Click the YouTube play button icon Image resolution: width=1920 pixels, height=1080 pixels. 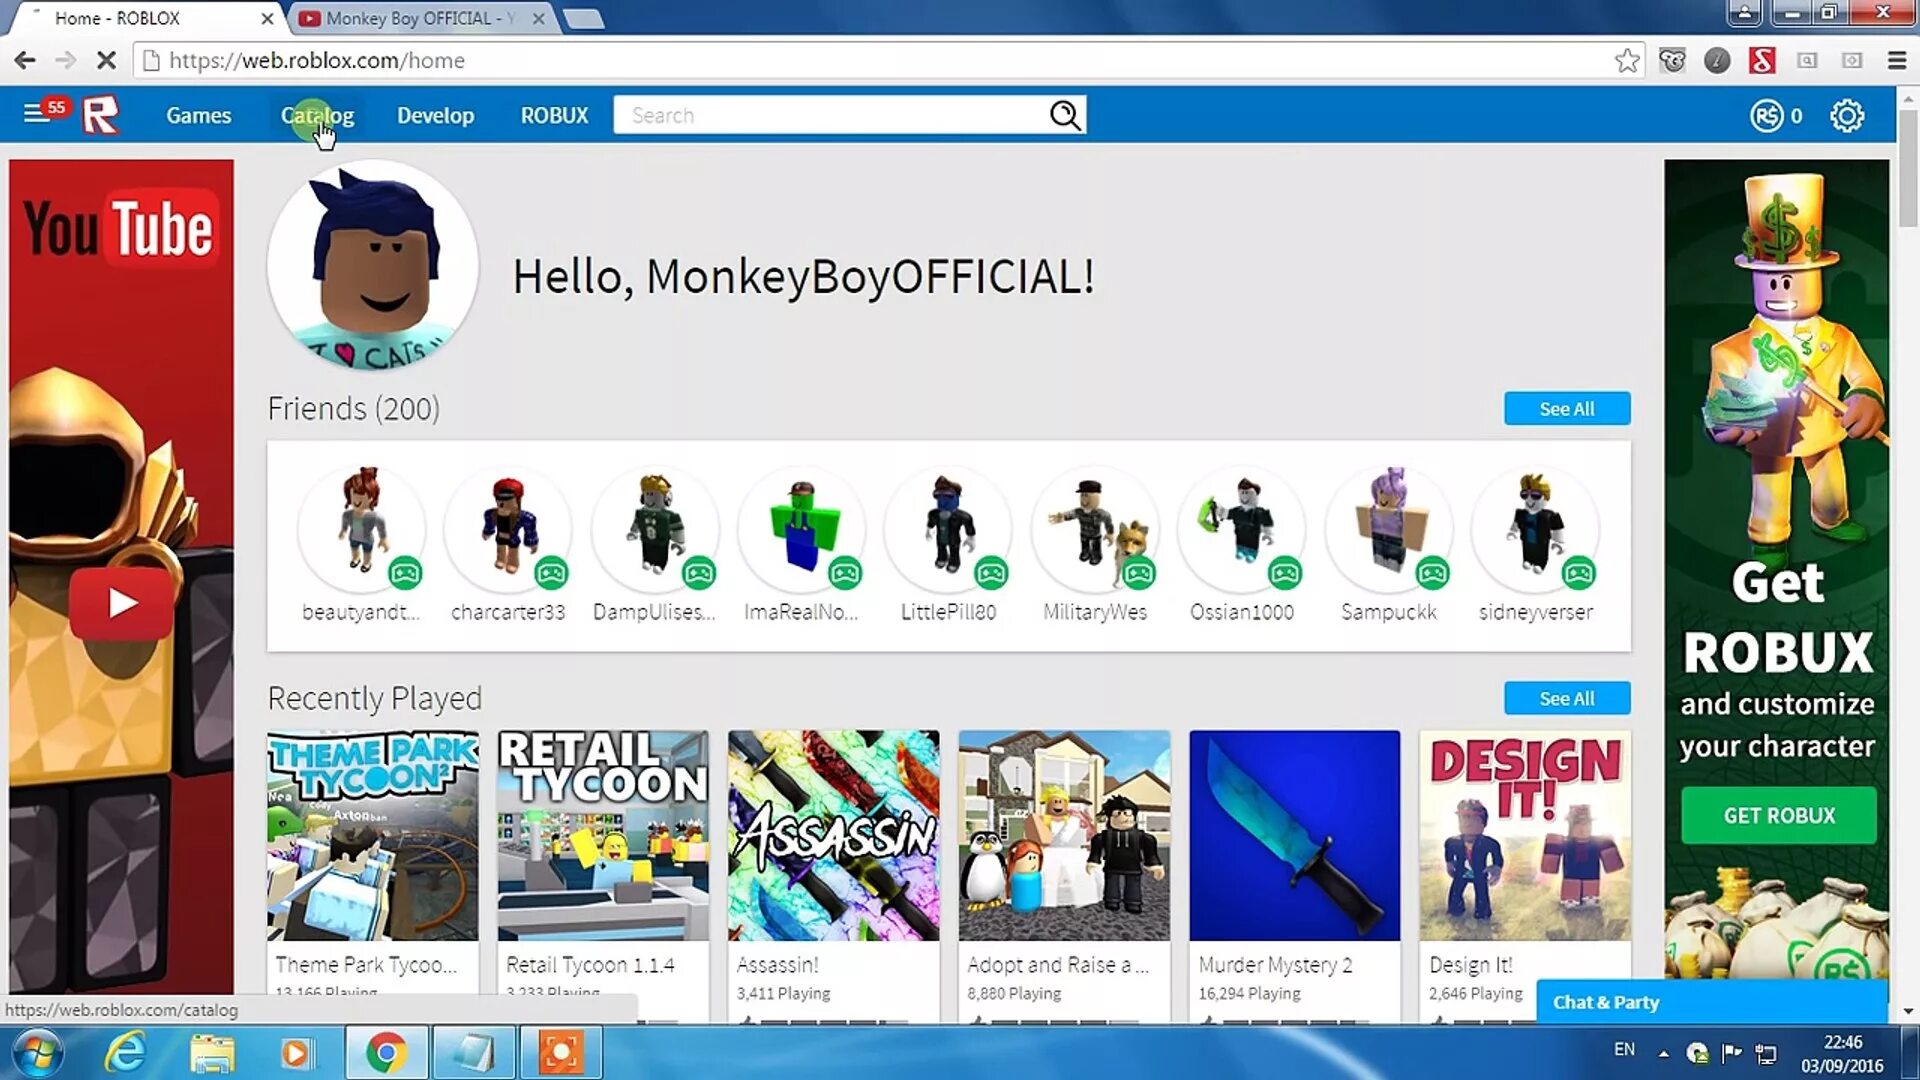coord(121,605)
